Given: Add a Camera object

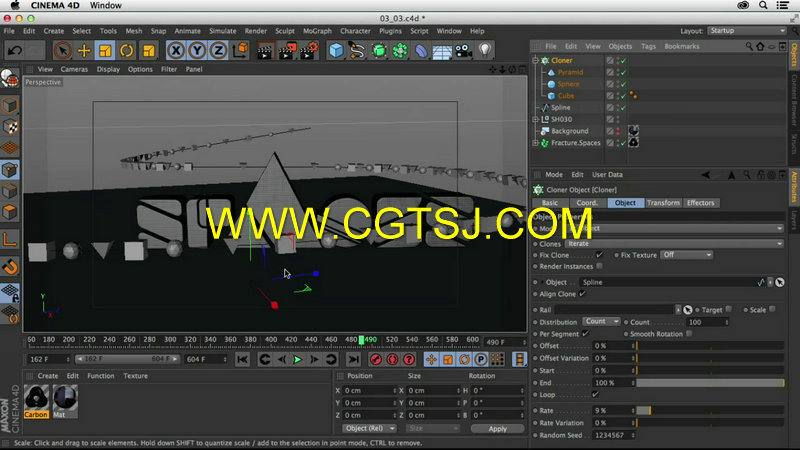Looking at the screenshot, I should 464,51.
